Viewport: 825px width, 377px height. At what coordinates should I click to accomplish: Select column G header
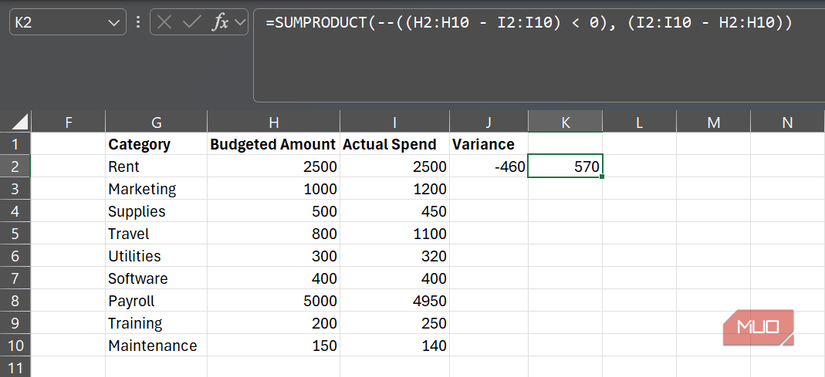point(156,122)
